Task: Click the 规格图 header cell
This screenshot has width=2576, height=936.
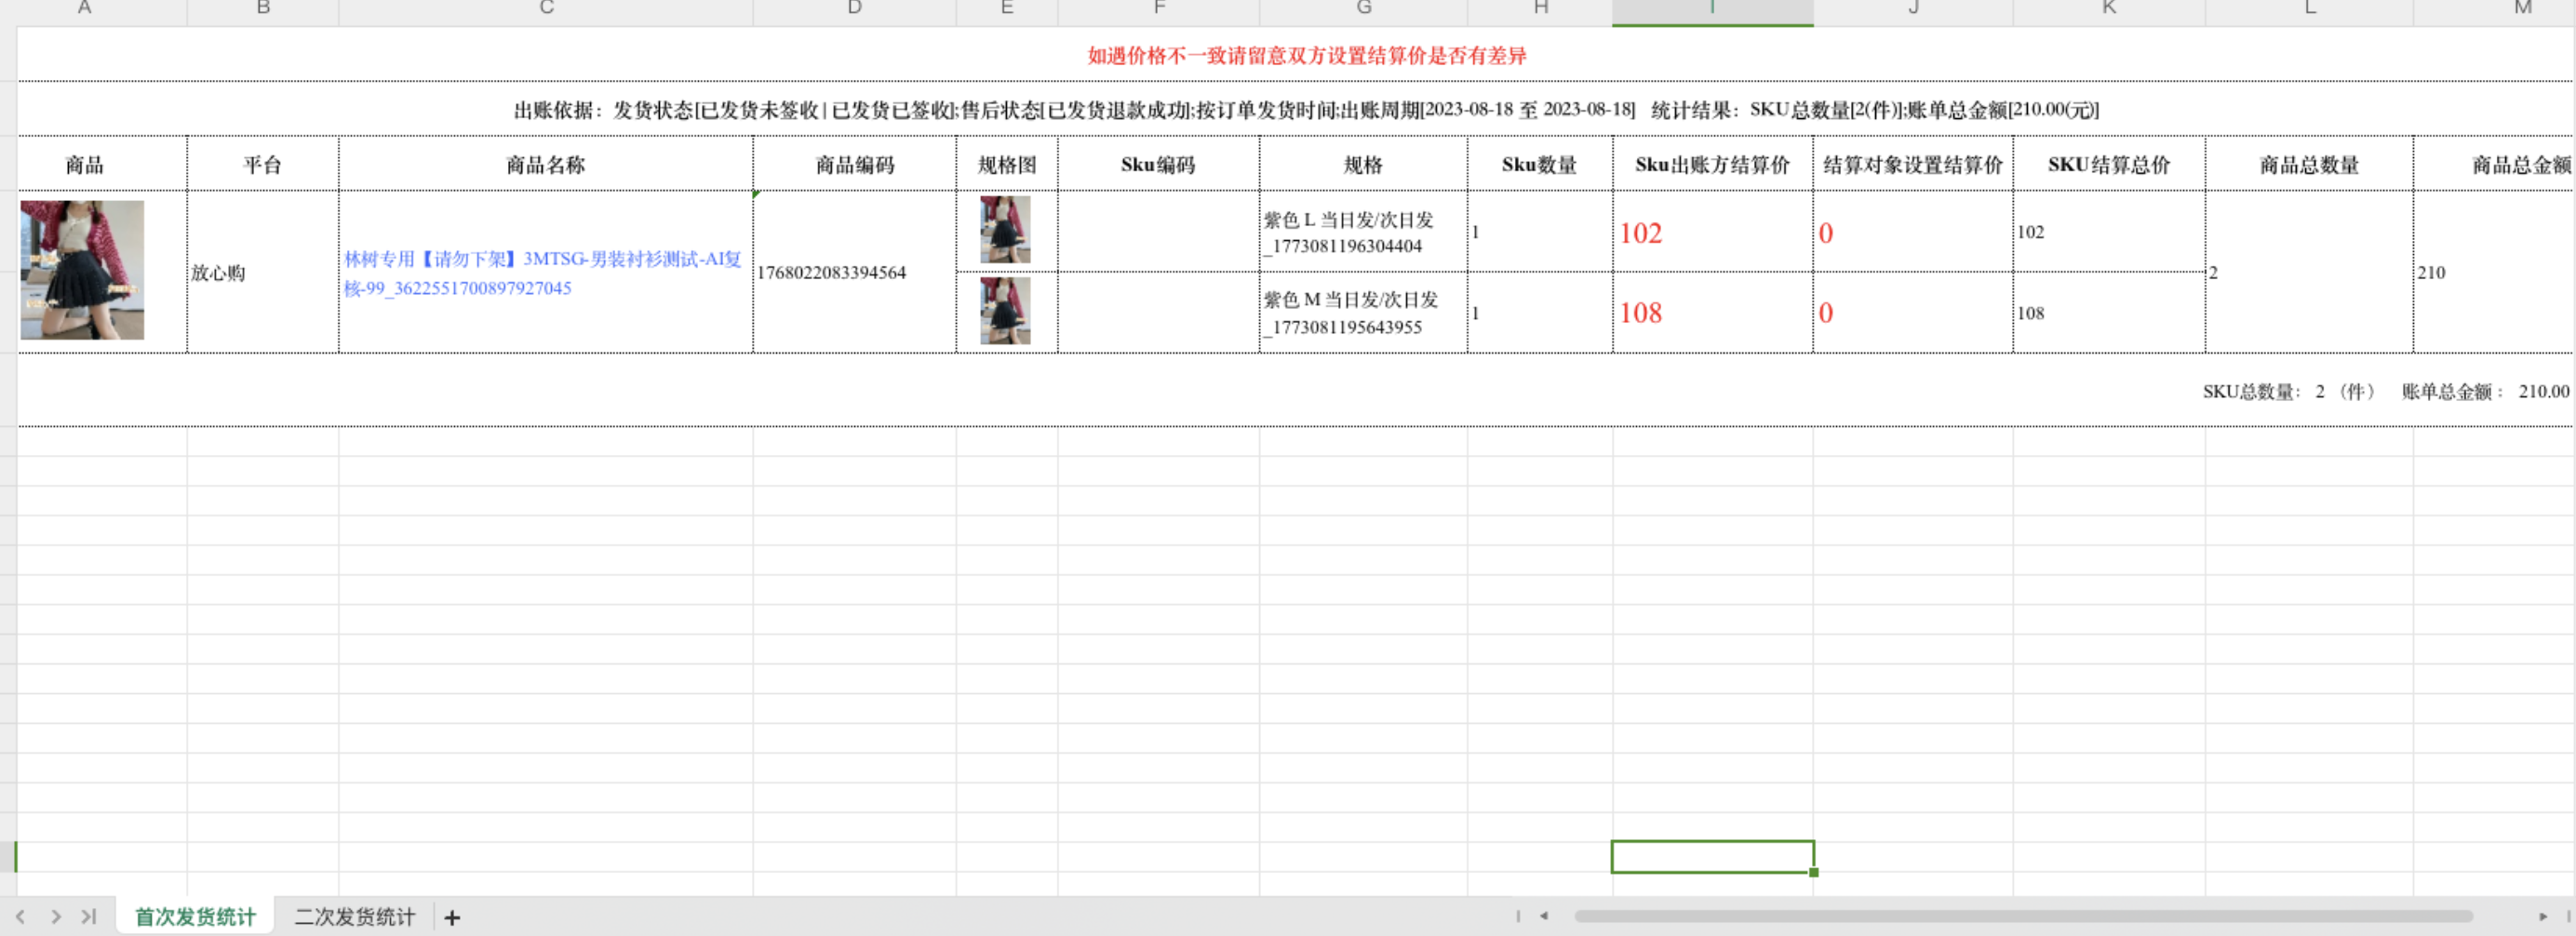Action: click(1007, 164)
